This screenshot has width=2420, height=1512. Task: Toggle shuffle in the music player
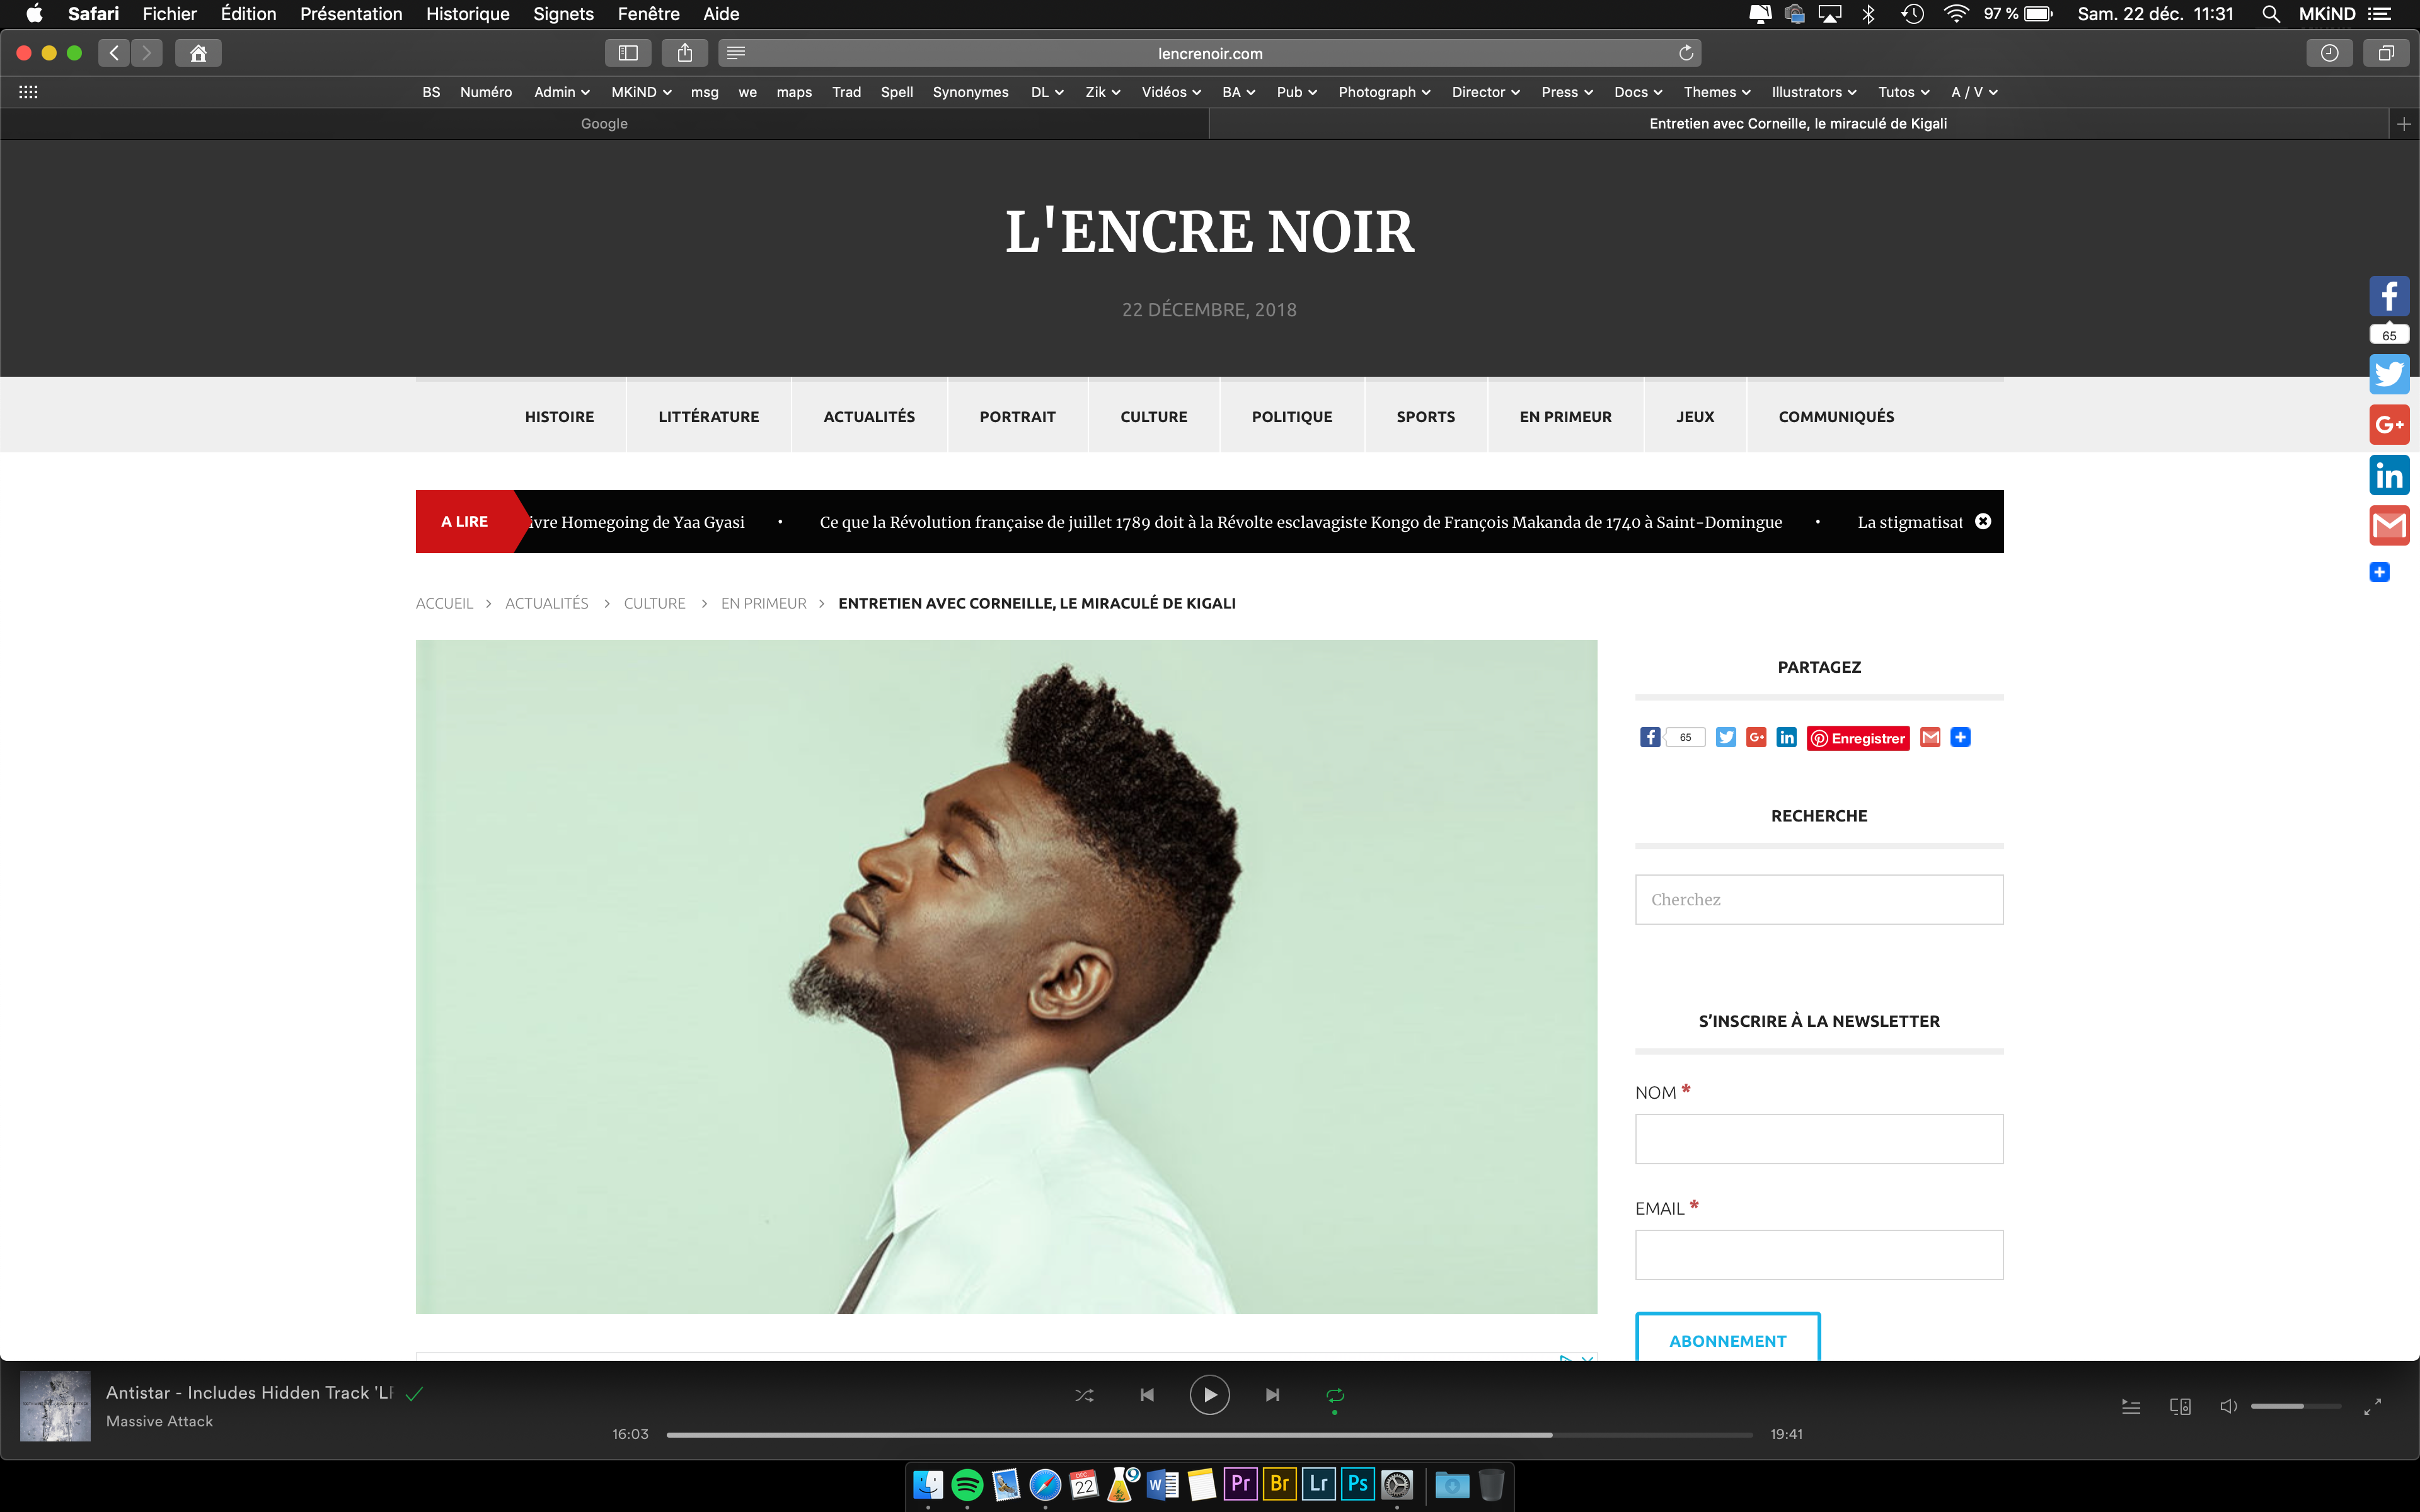tap(1084, 1395)
